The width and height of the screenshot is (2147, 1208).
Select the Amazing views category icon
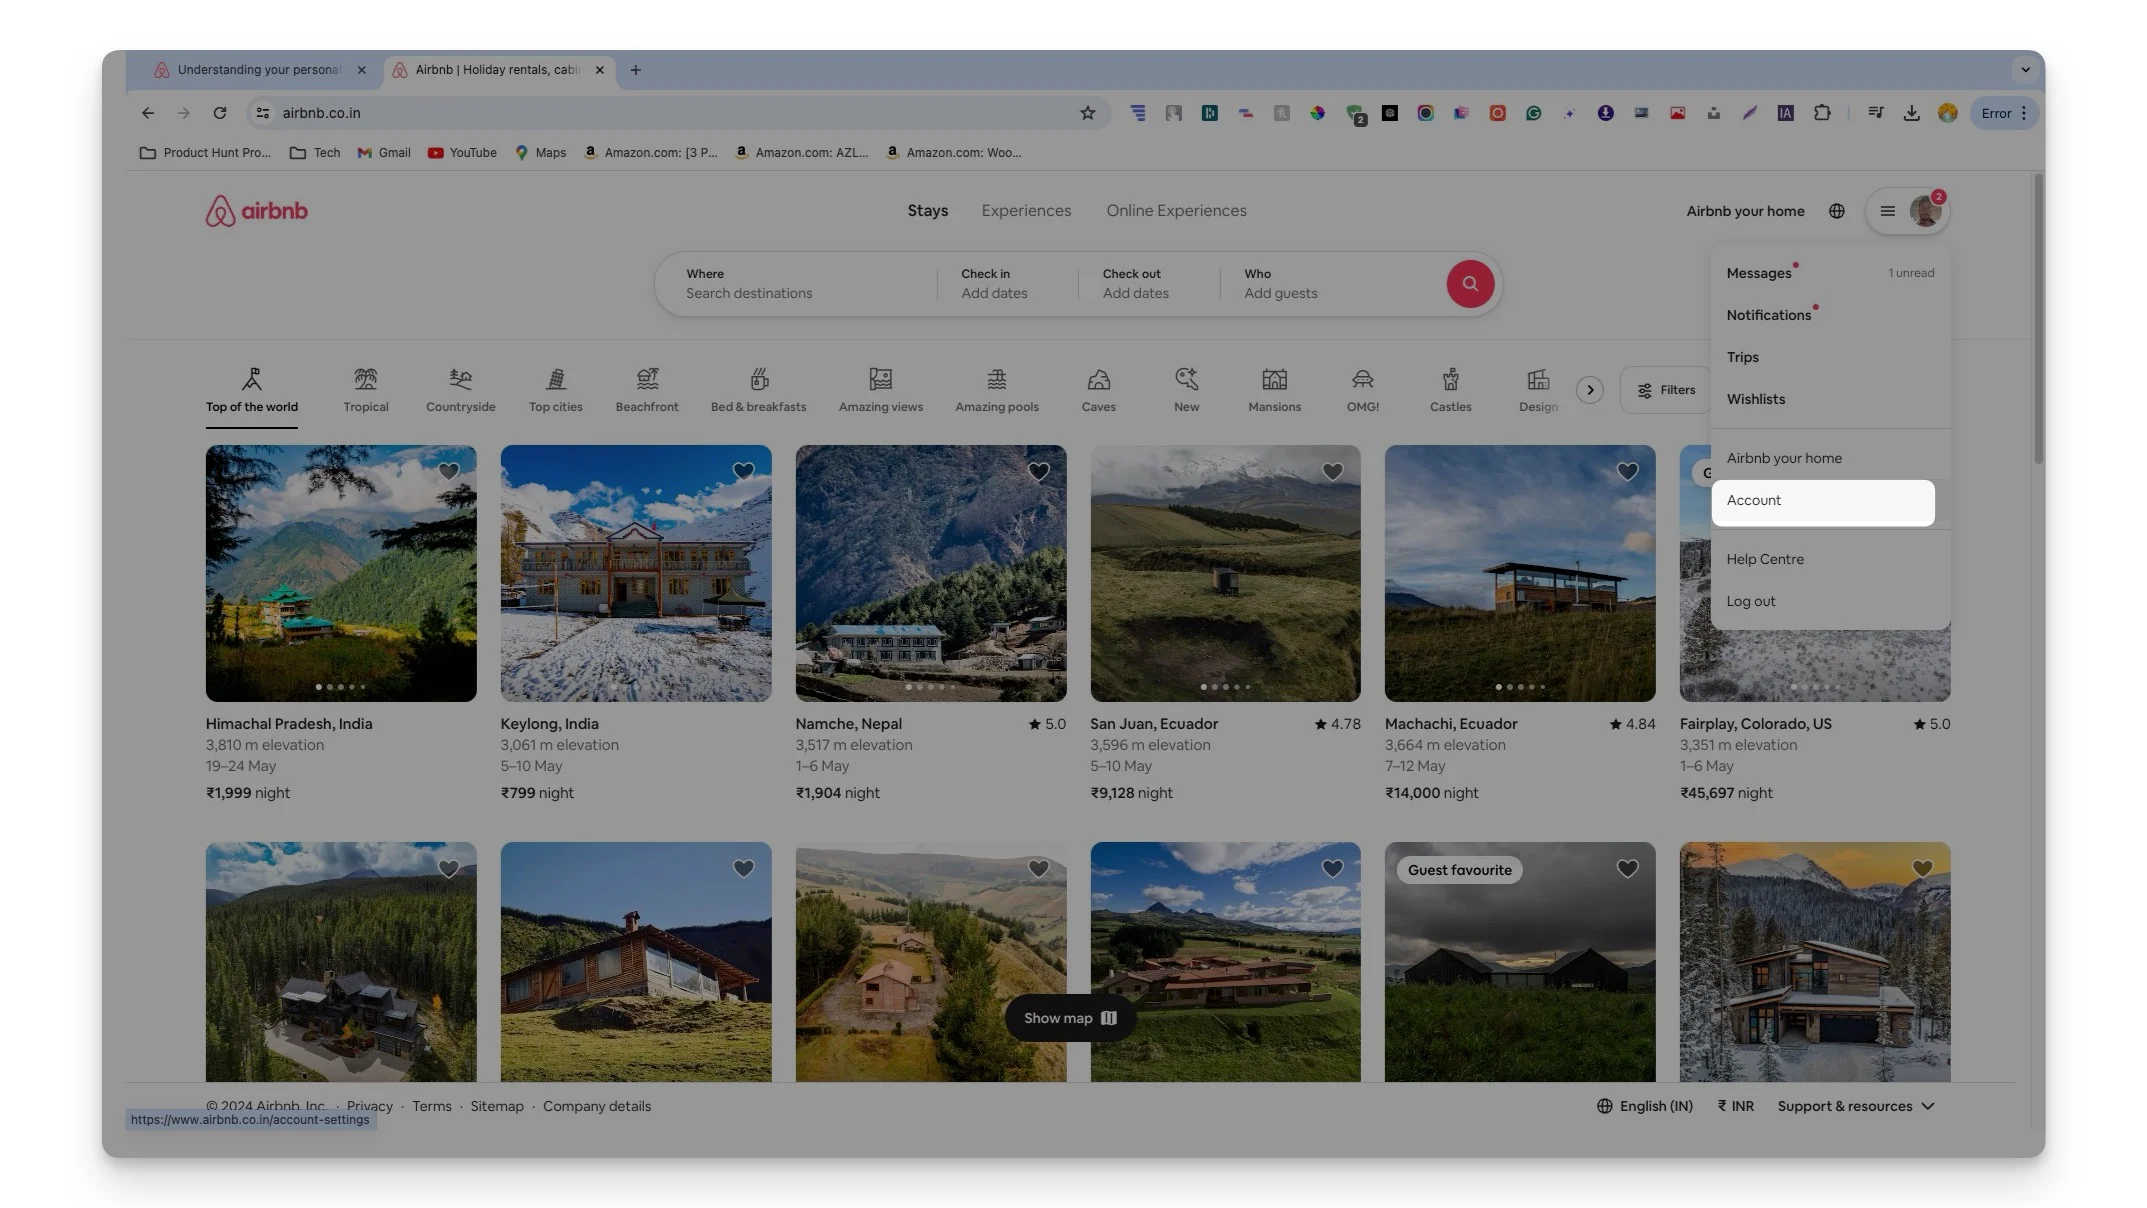[881, 379]
